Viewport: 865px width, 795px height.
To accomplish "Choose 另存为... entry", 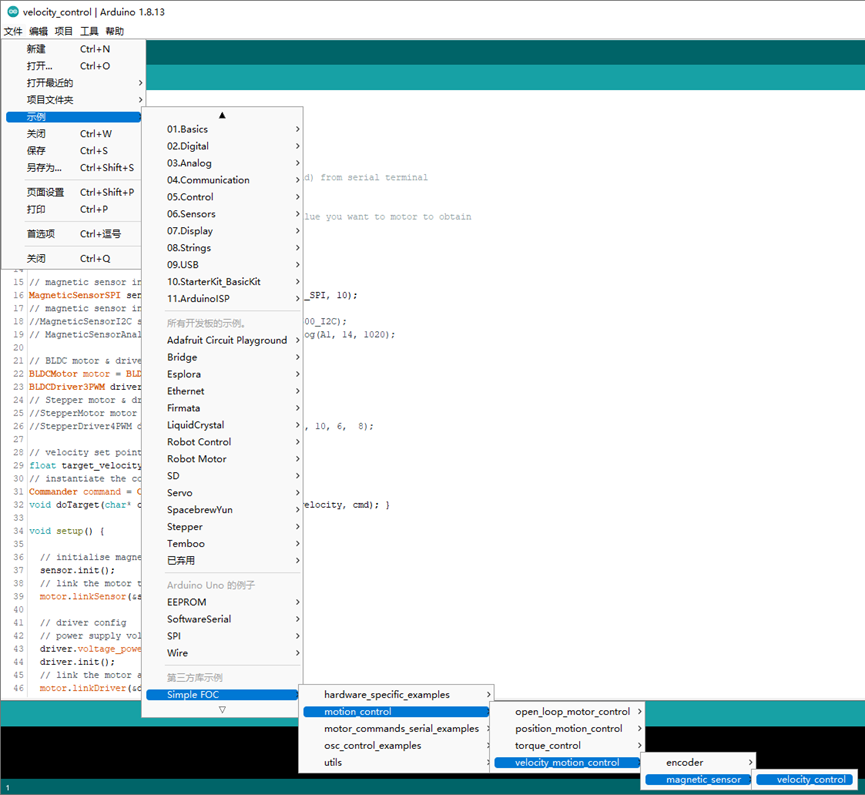I will click(73, 168).
